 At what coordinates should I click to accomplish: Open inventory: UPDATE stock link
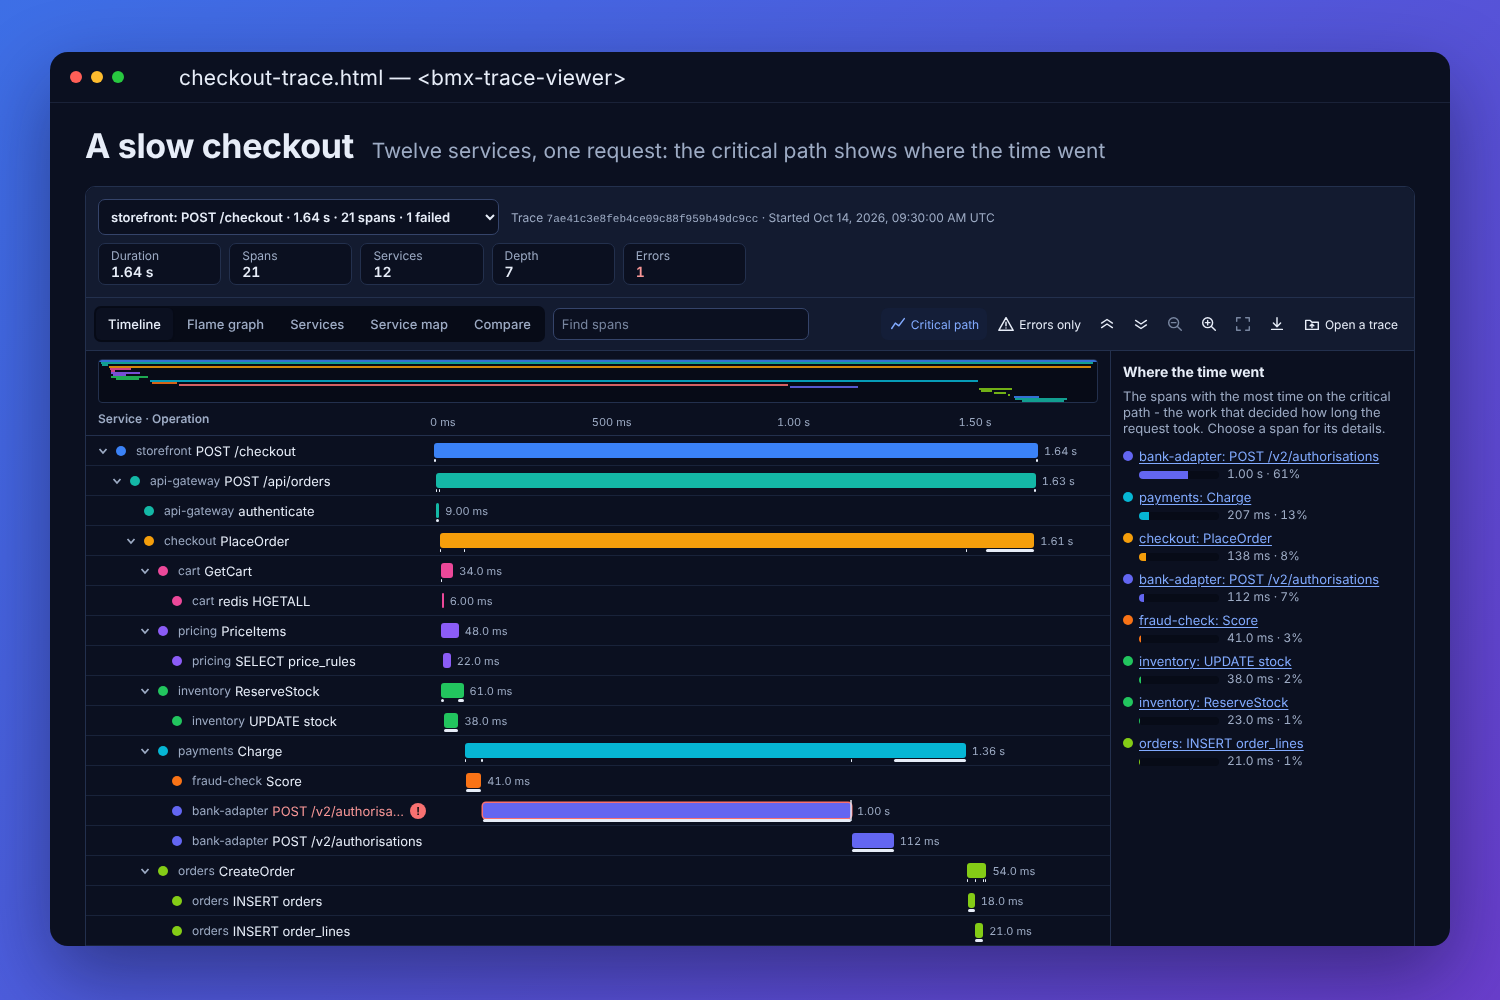click(1215, 661)
